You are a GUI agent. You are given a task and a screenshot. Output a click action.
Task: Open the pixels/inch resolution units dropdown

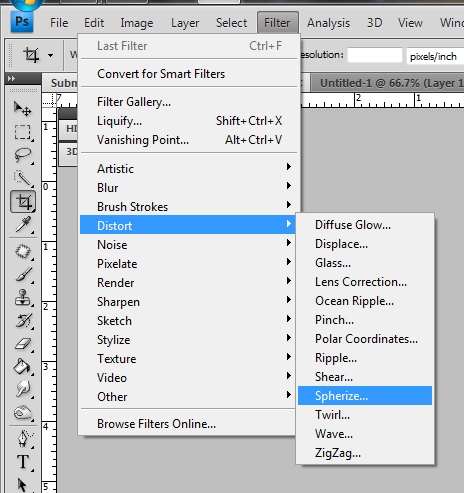435,56
